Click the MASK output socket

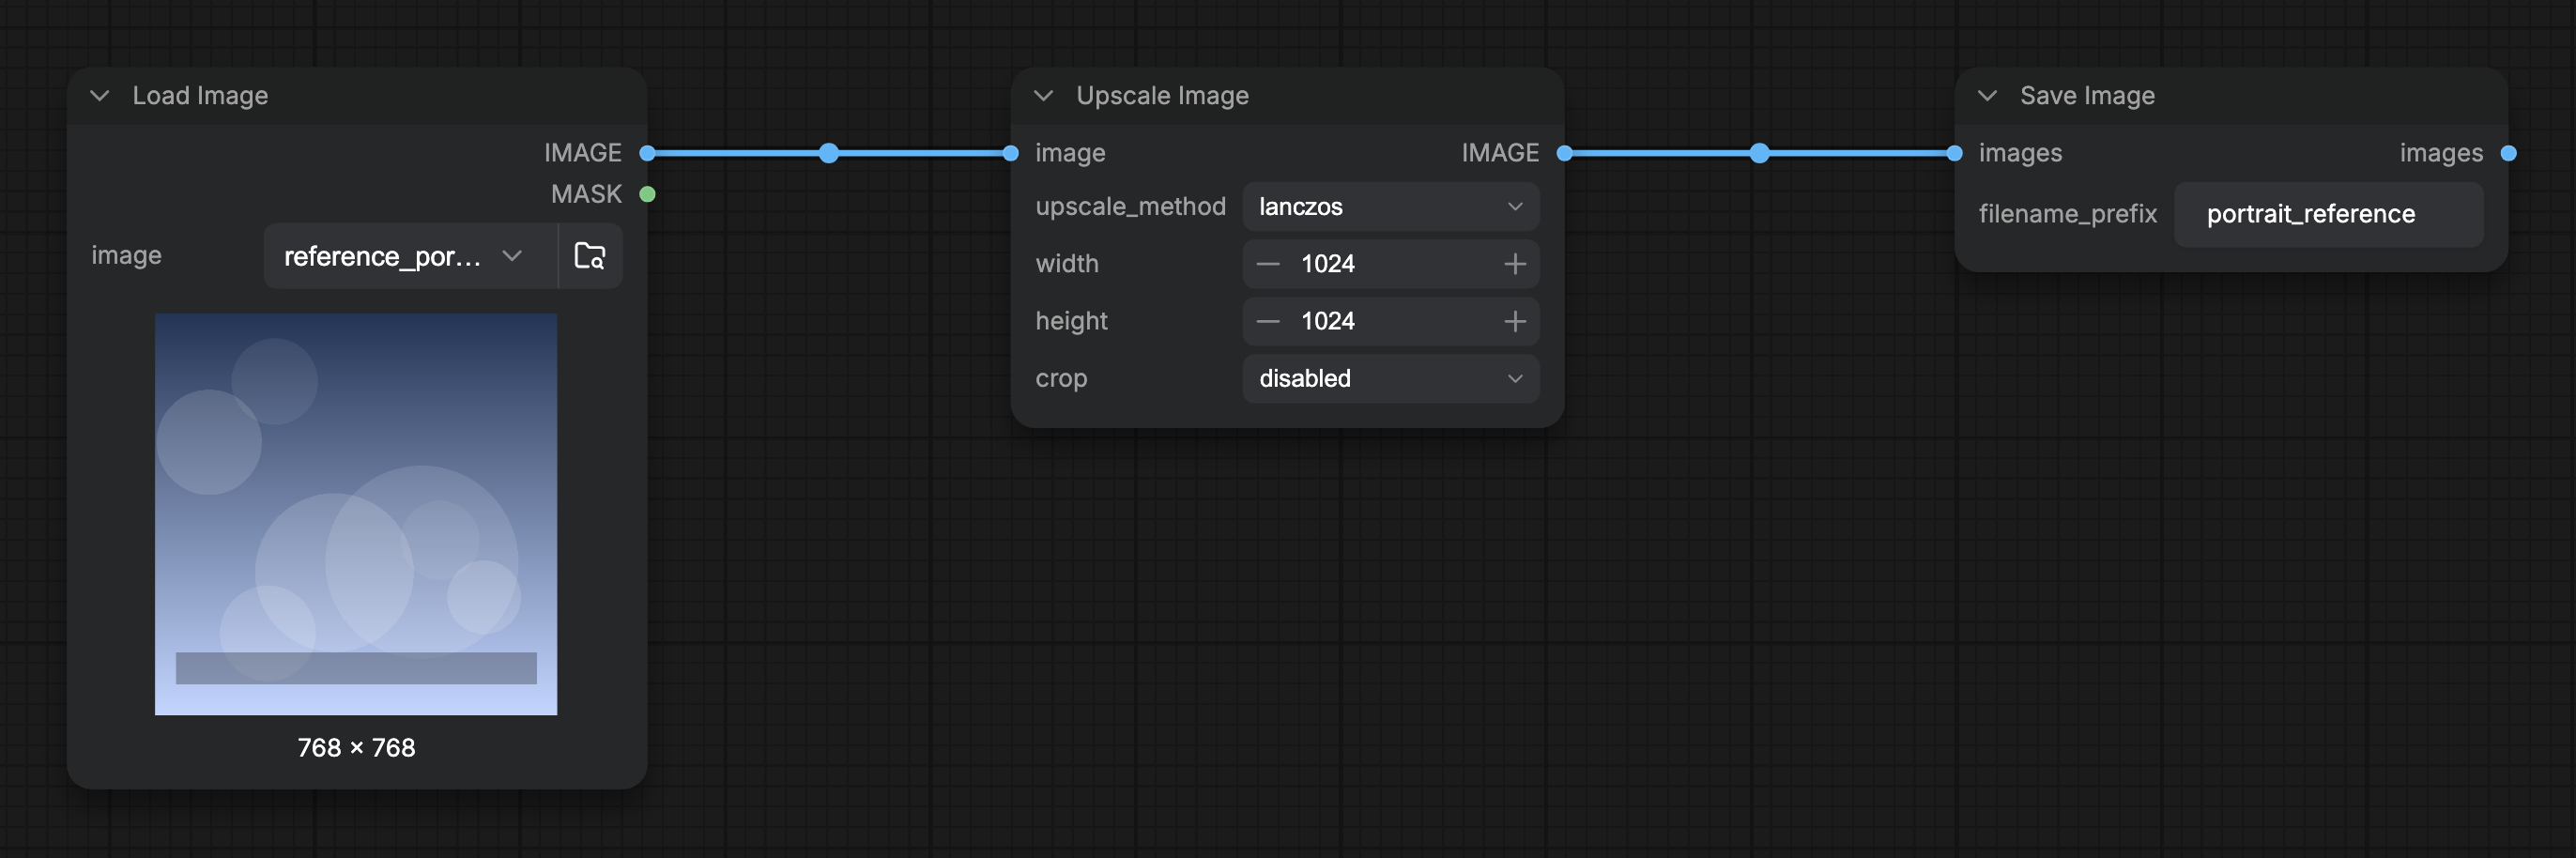pos(648,194)
